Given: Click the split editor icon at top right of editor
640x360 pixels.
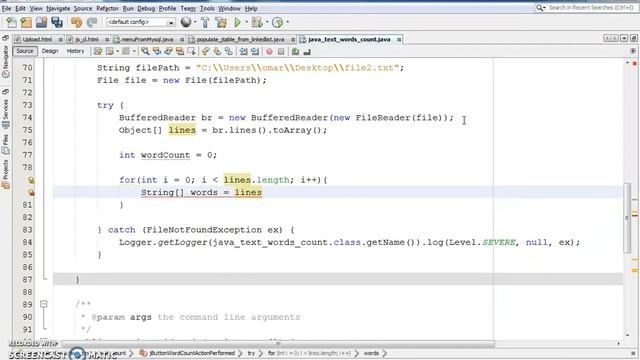Looking at the screenshot, I should pyautogui.click(x=633, y=51).
